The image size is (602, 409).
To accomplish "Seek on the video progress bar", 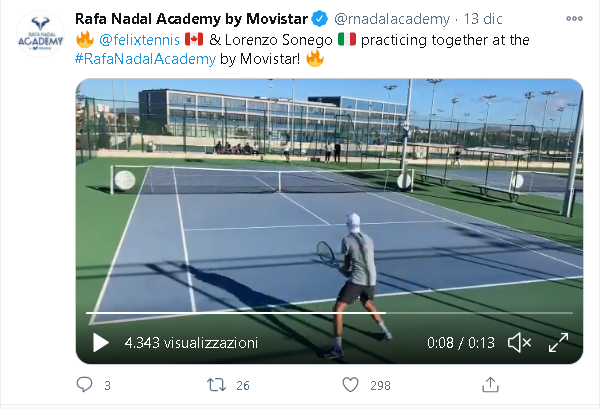I will coord(329,313).
